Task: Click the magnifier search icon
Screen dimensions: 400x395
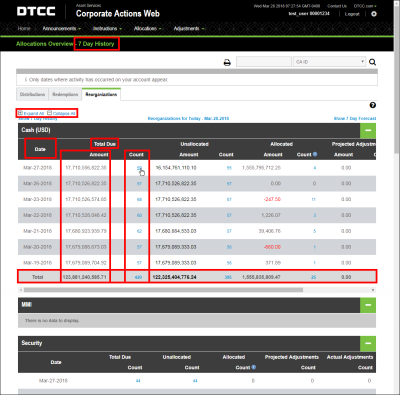Action: click(372, 62)
